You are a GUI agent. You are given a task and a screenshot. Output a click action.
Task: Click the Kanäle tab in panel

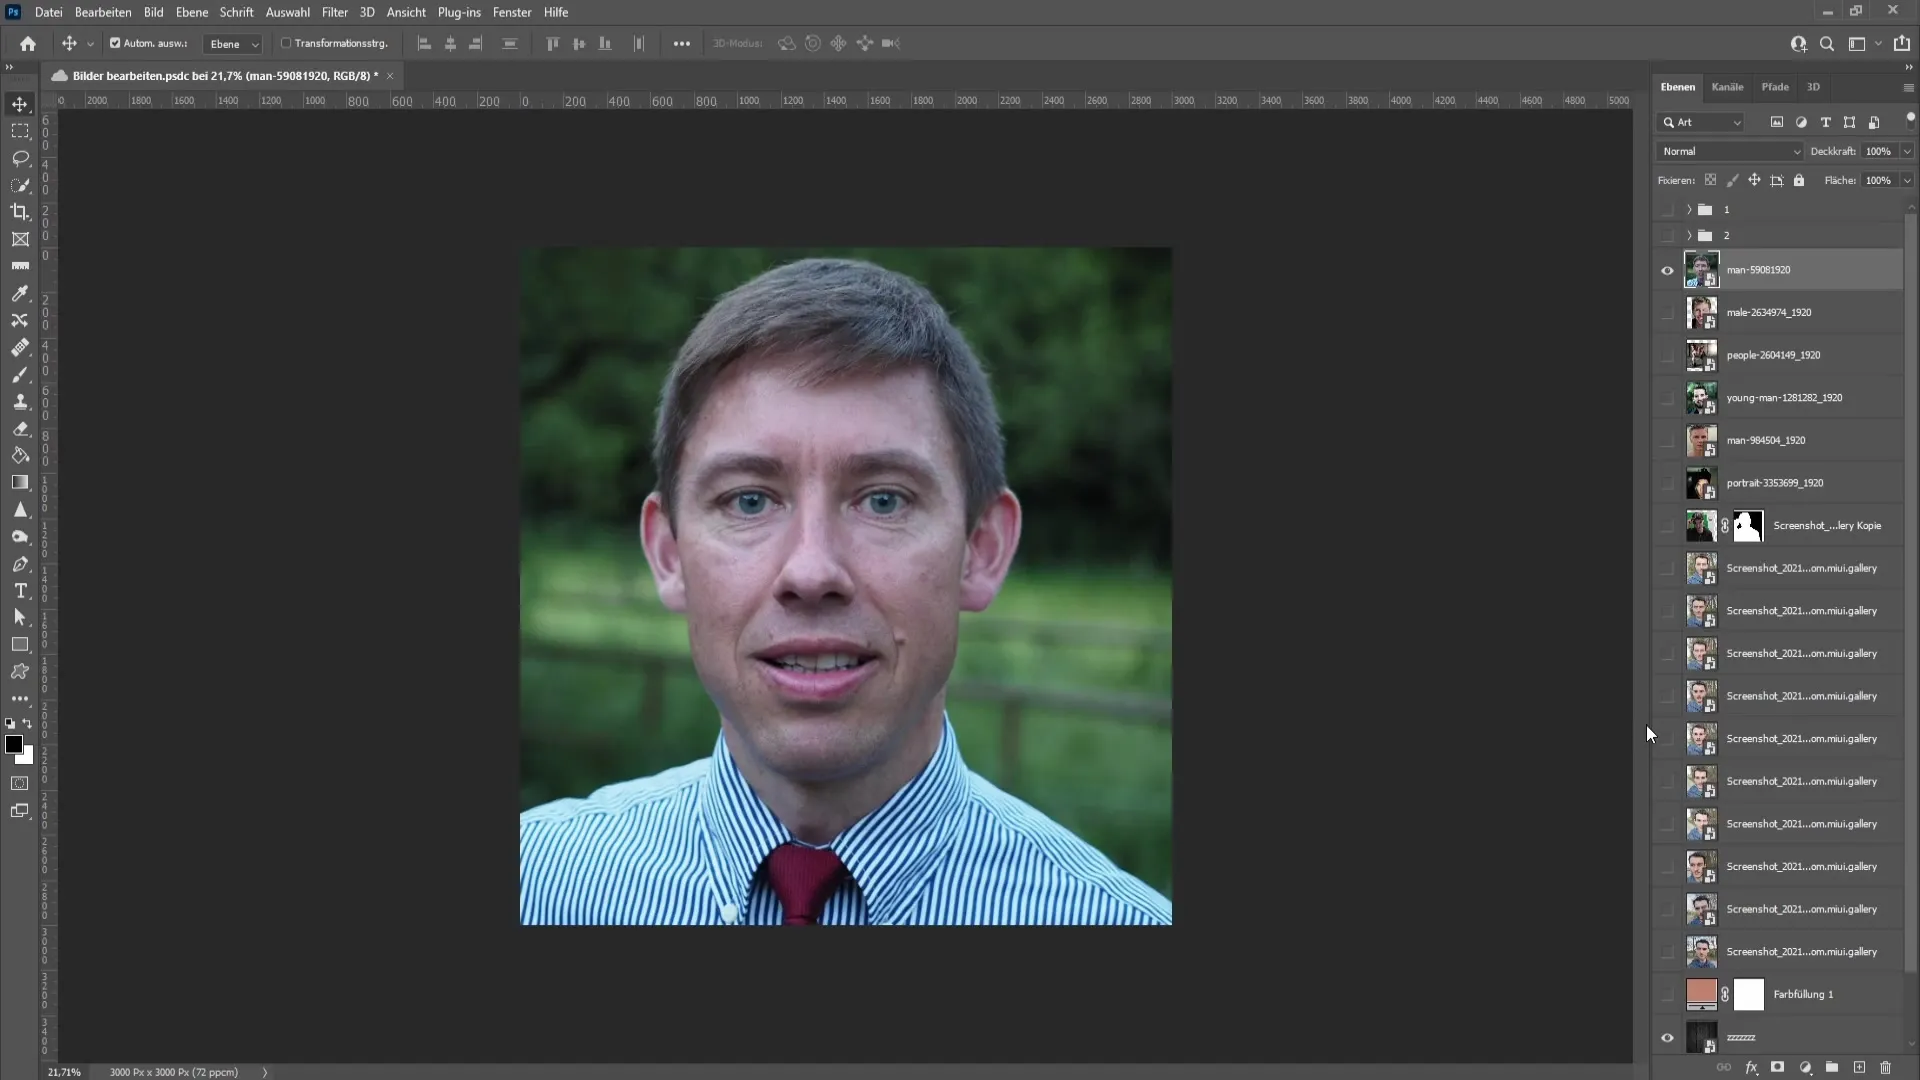(1727, 86)
